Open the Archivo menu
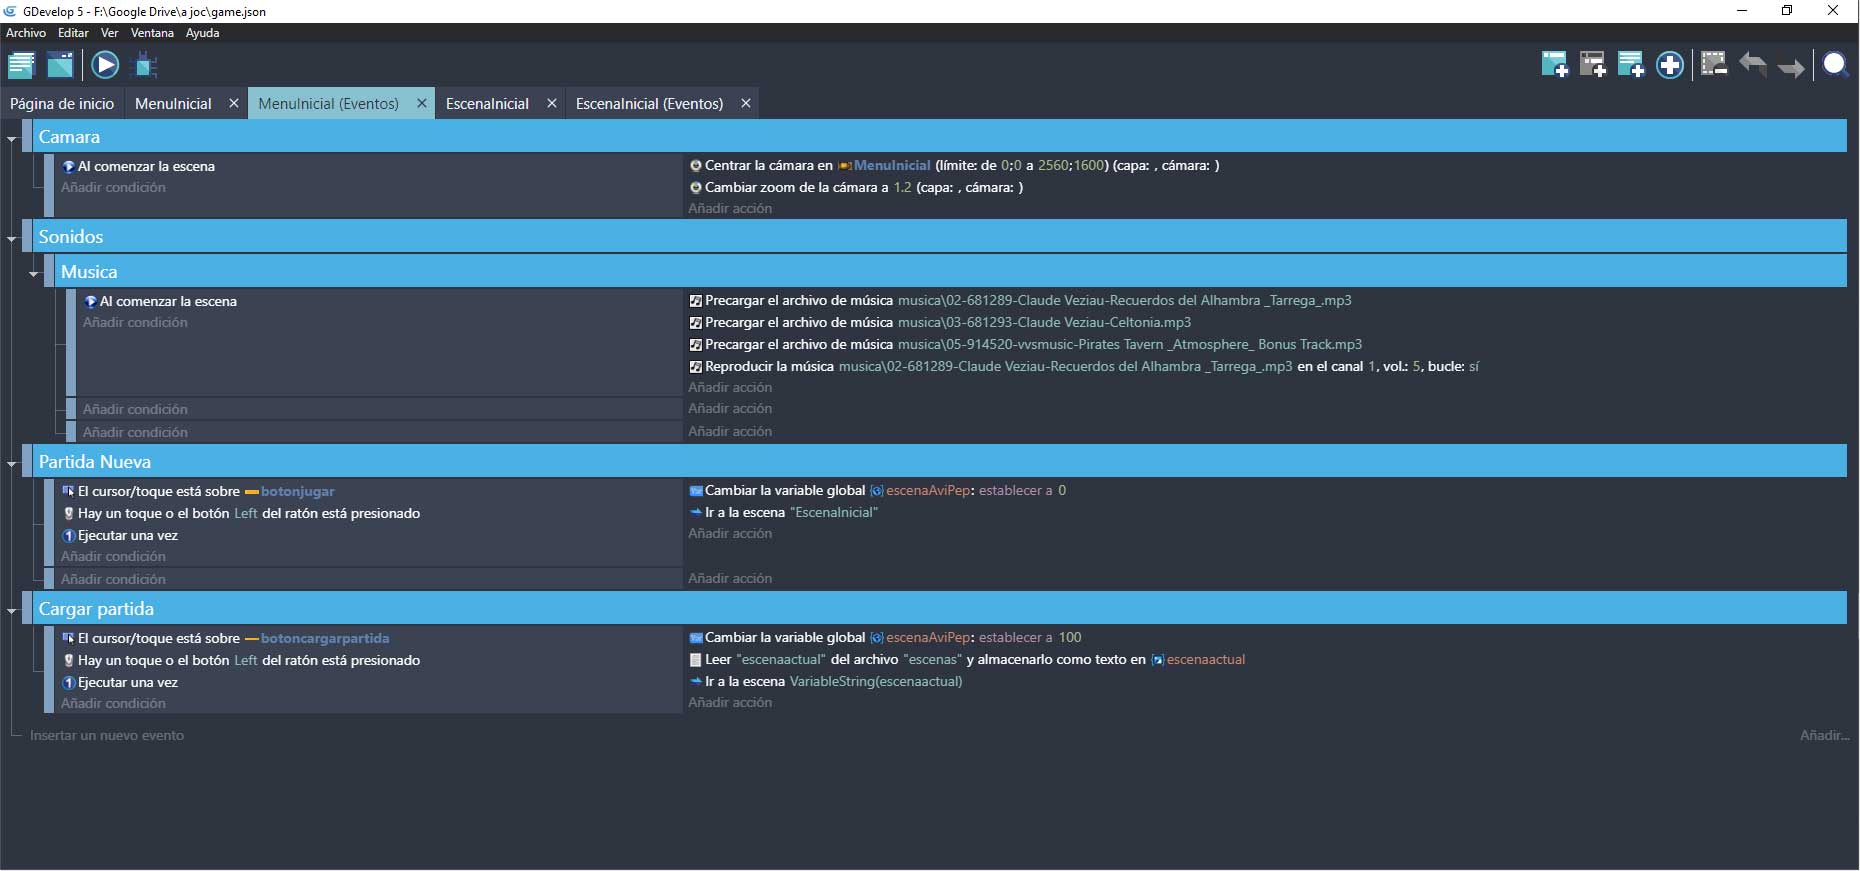 [26, 33]
